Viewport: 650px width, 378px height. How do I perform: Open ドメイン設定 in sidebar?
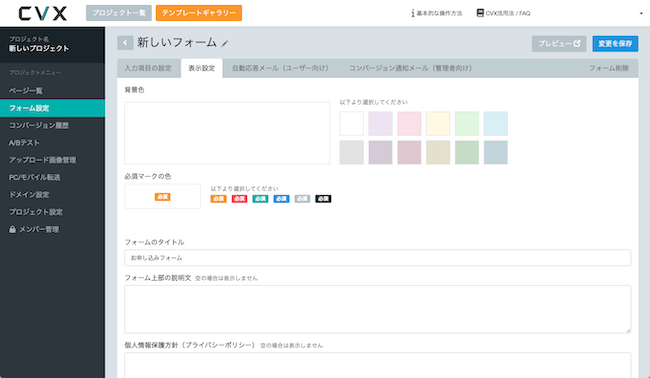[x=52, y=194]
